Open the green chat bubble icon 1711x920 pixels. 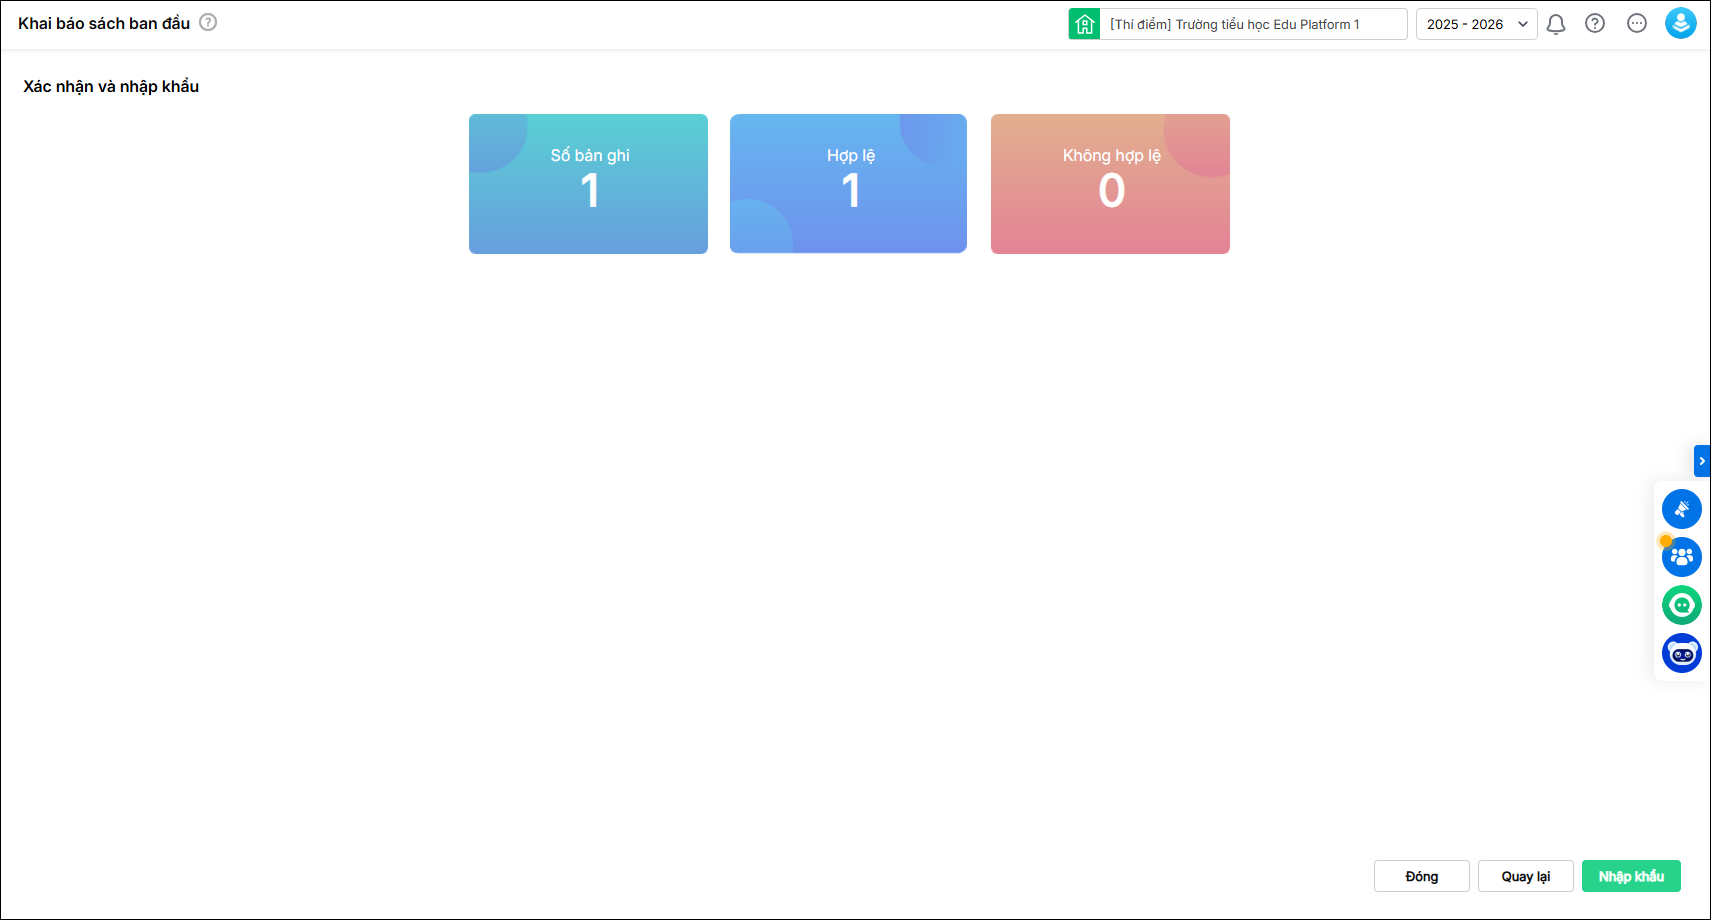(x=1681, y=605)
